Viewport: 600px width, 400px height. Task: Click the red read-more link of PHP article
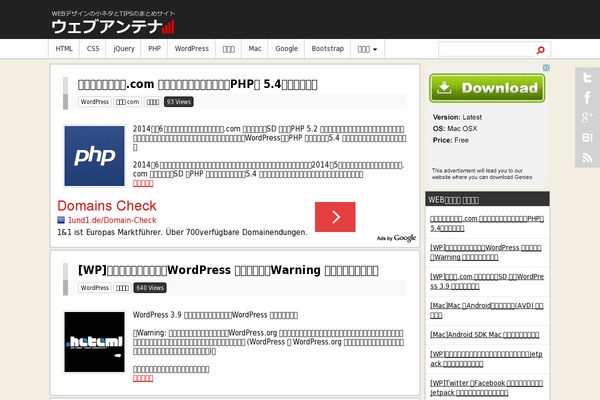pos(143,183)
